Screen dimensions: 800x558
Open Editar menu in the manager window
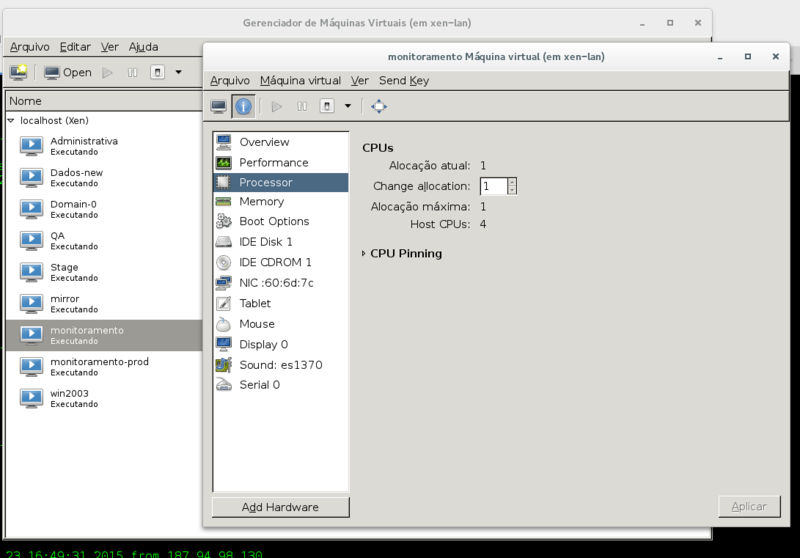(75, 47)
